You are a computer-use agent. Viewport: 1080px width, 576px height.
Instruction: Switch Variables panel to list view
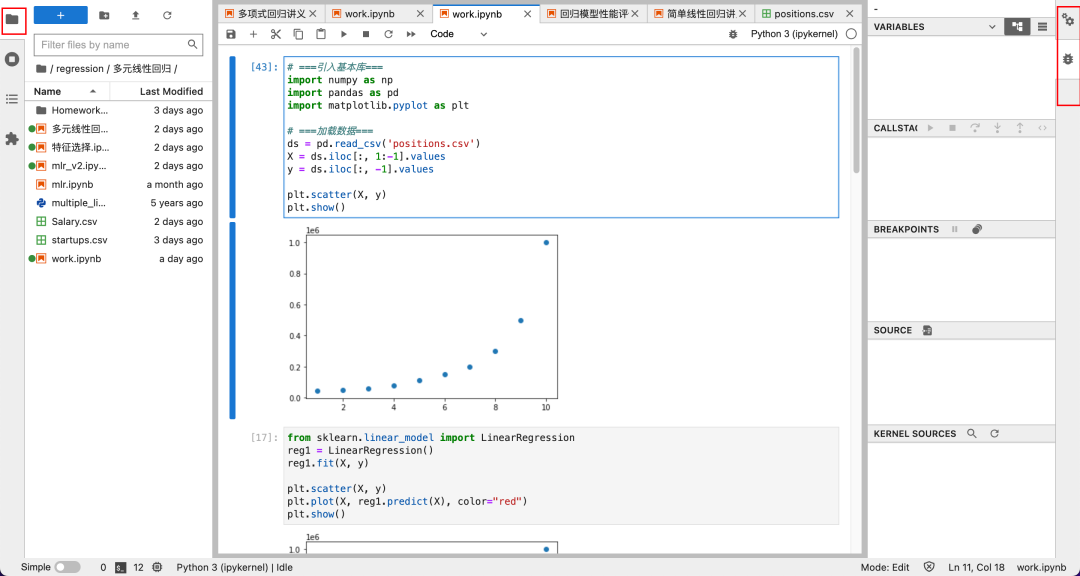1043,26
